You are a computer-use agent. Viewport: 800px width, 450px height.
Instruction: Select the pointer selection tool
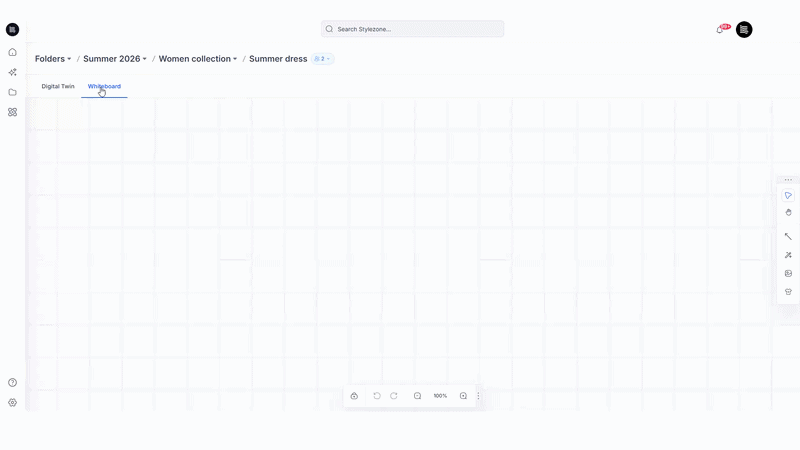[x=788, y=196]
